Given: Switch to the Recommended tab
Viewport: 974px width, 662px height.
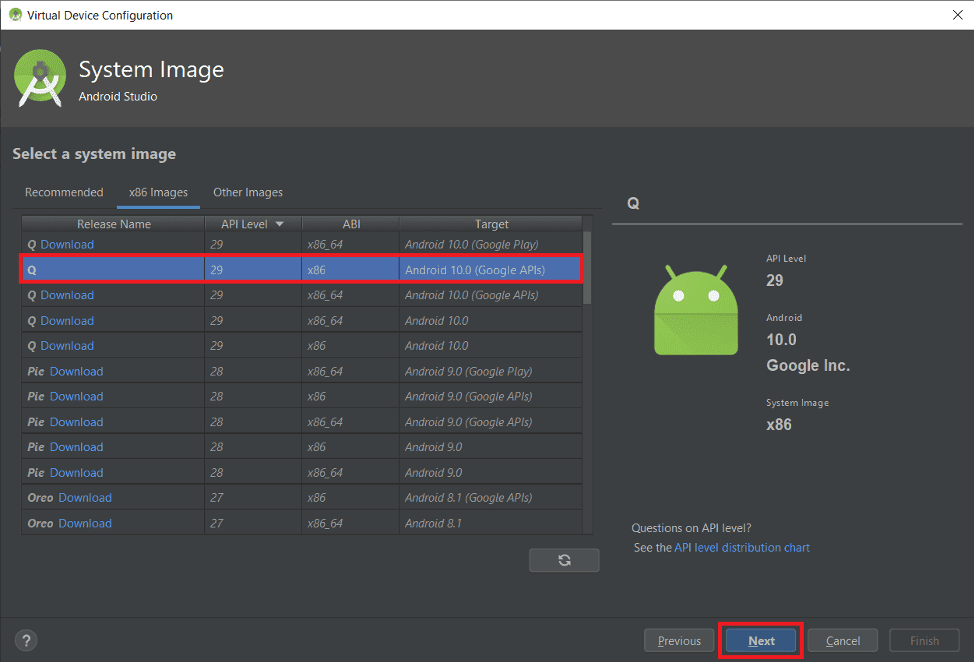Looking at the screenshot, I should 64,192.
